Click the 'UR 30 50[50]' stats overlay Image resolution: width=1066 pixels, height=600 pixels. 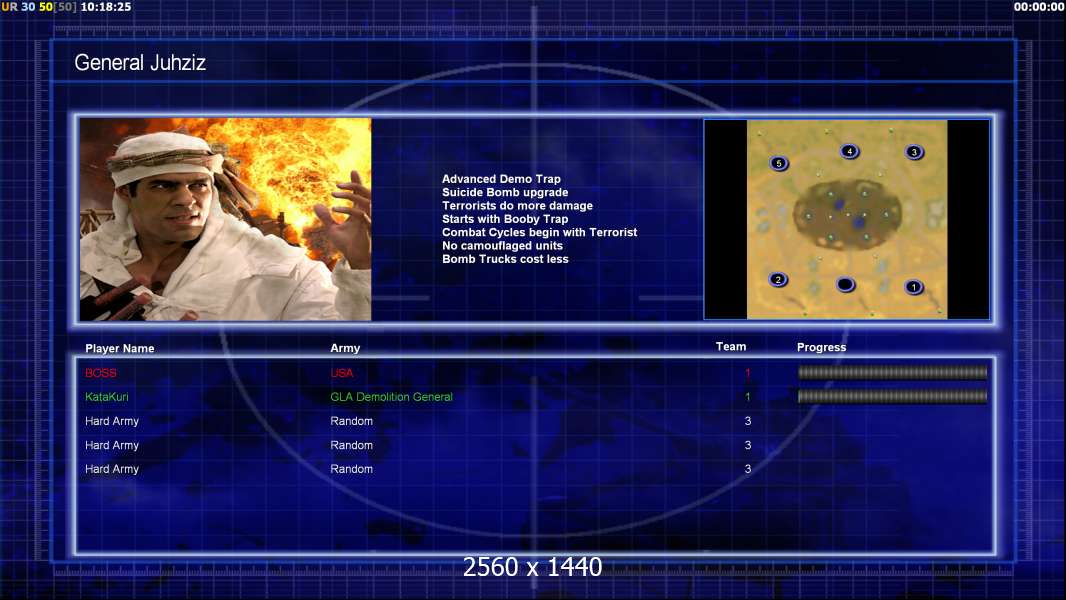tap(39, 7)
